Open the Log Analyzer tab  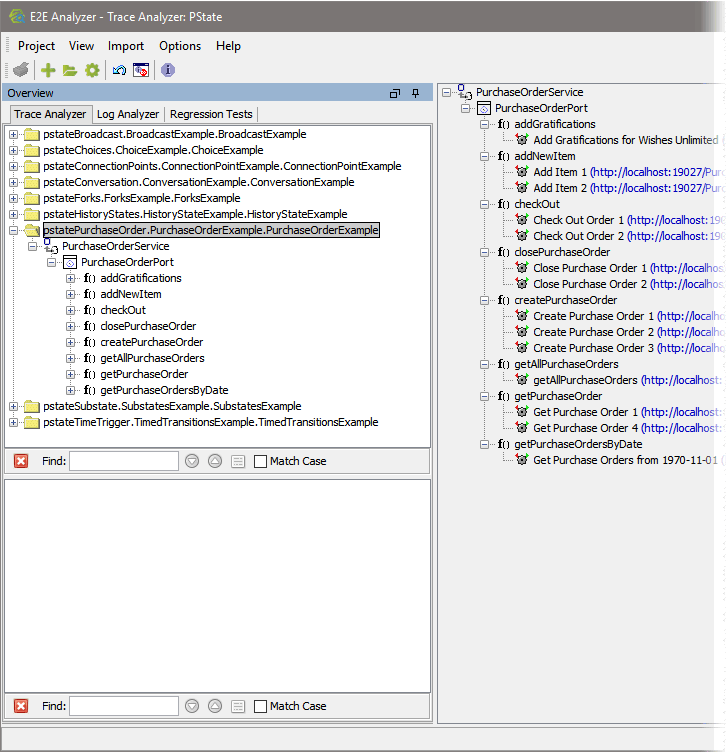pos(127,114)
